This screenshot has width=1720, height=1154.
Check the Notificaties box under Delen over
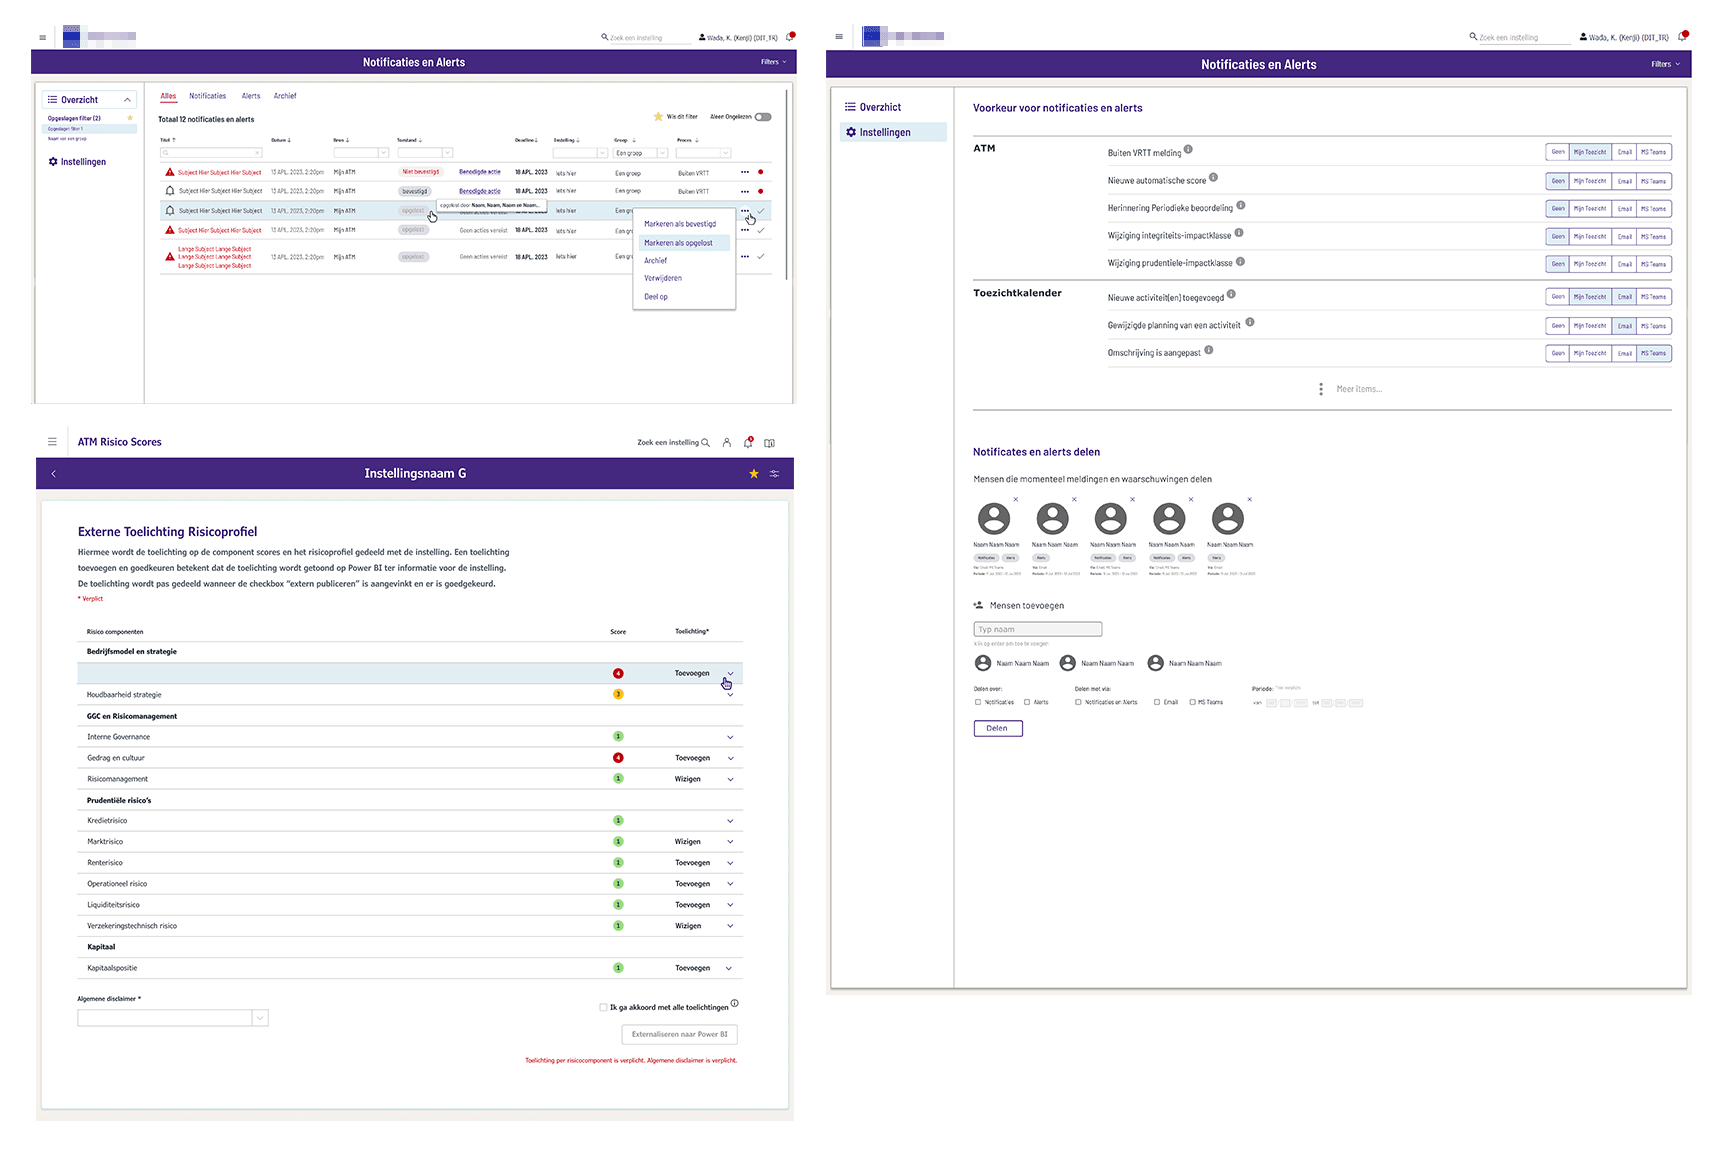point(978,702)
